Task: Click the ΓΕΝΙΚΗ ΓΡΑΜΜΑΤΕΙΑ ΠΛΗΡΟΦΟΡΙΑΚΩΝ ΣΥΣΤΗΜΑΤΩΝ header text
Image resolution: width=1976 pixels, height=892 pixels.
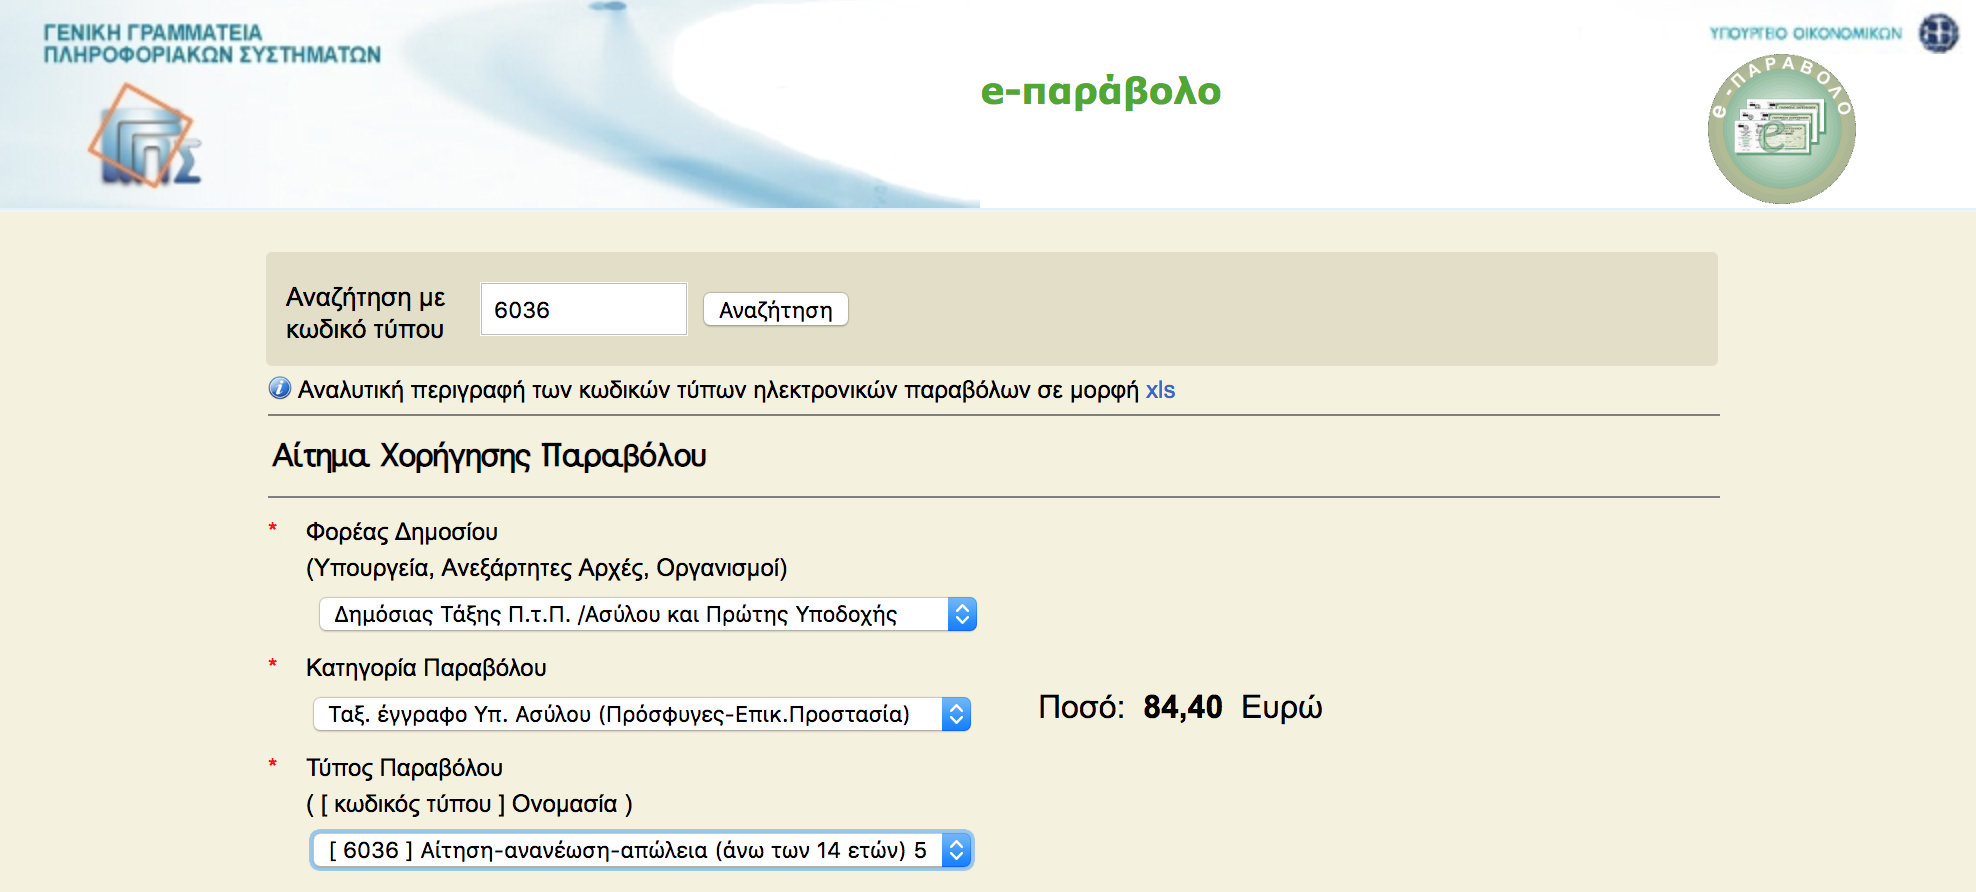Action: (x=211, y=44)
